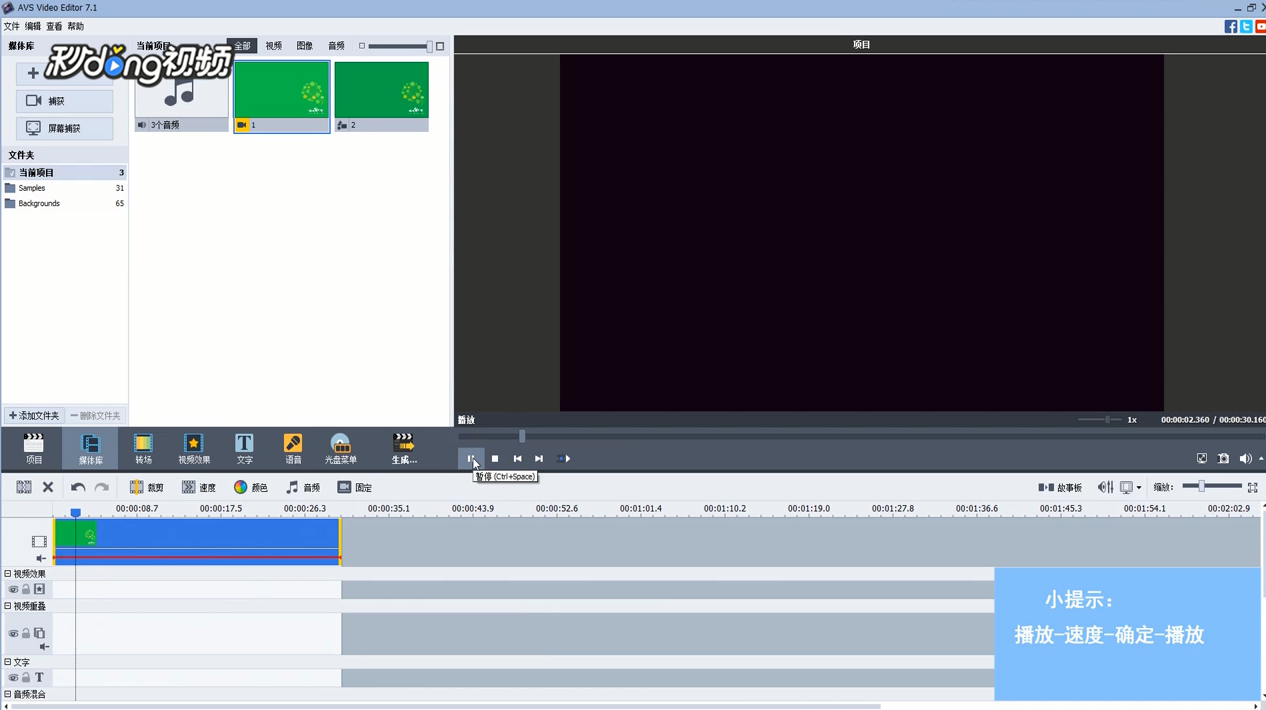Image resolution: width=1266 pixels, height=710 pixels.
Task: Open the 文件 menu
Action: 12,27
